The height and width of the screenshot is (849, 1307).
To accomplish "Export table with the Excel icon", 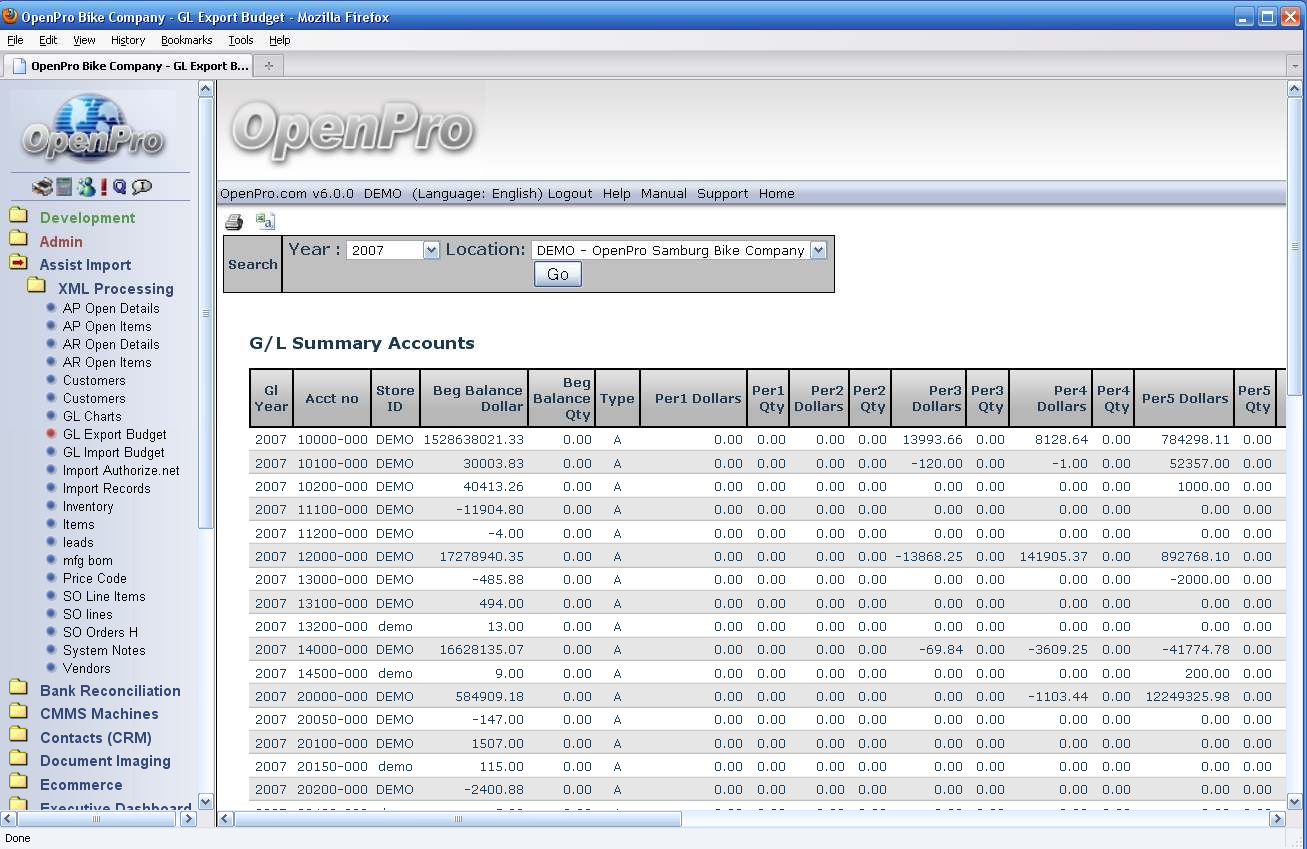I will tap(265, 222).
